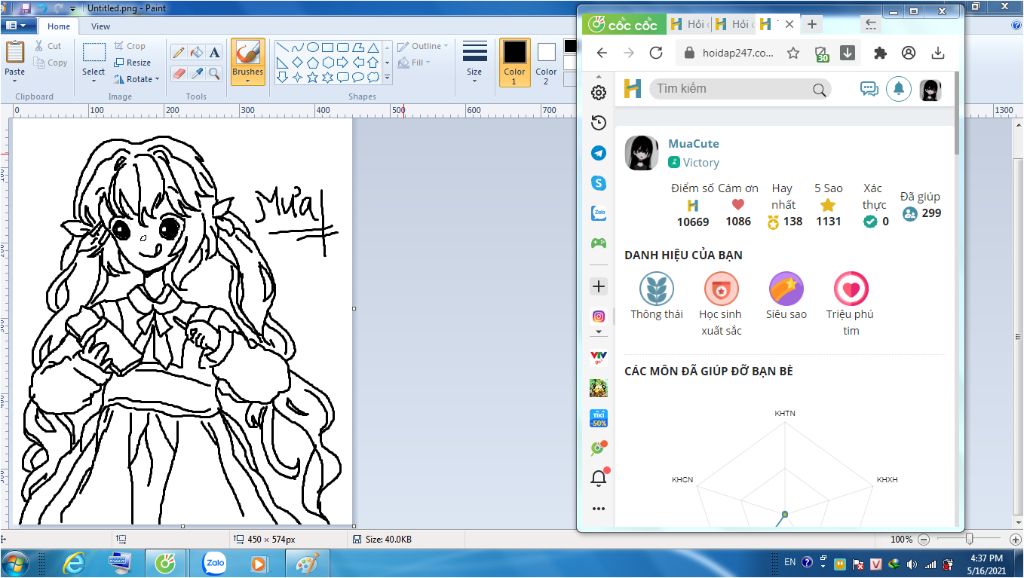Choose the Oval shape in Shapes gallery
This screenshot has height=578, width=1024.
pos(313,48)
